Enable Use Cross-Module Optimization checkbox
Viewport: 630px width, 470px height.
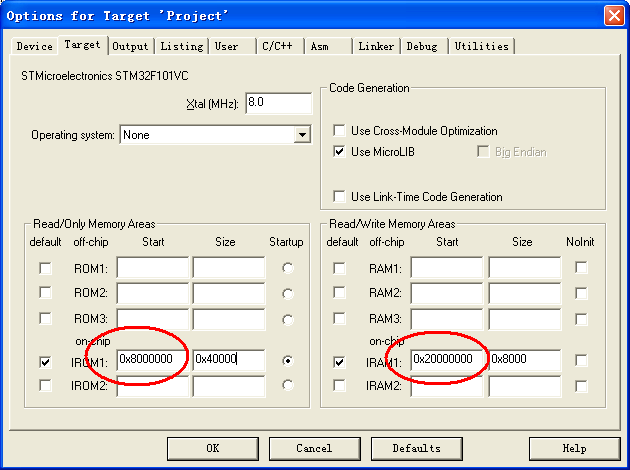click(x=341, y=131)
